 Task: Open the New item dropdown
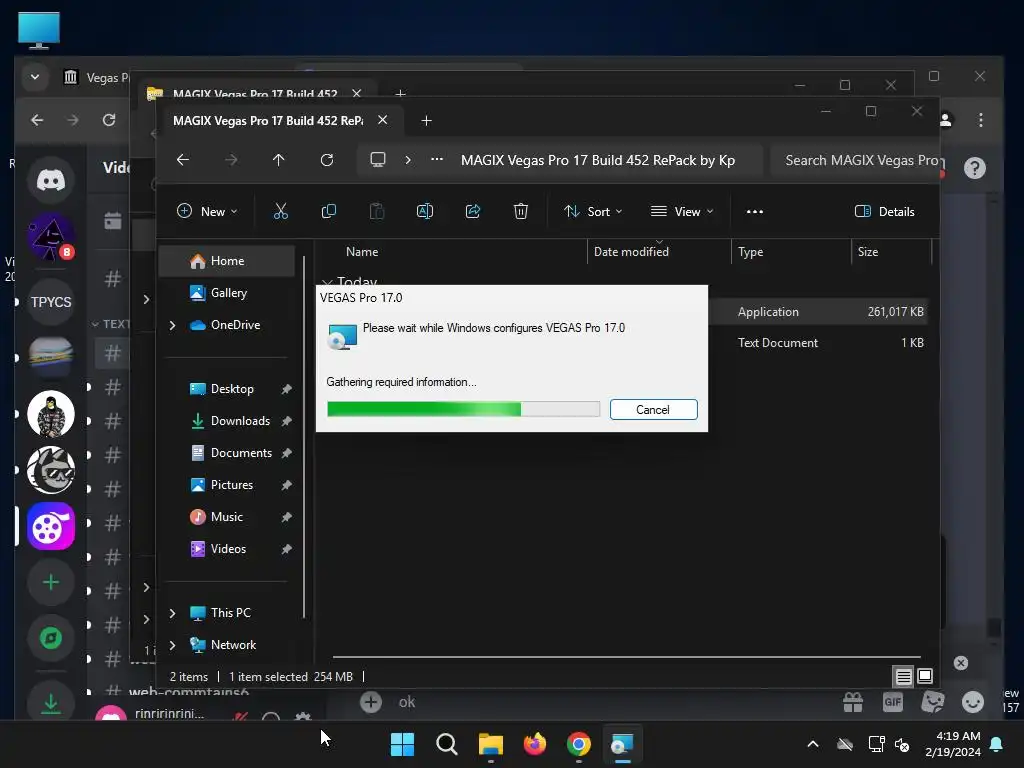tap(207, 211)
